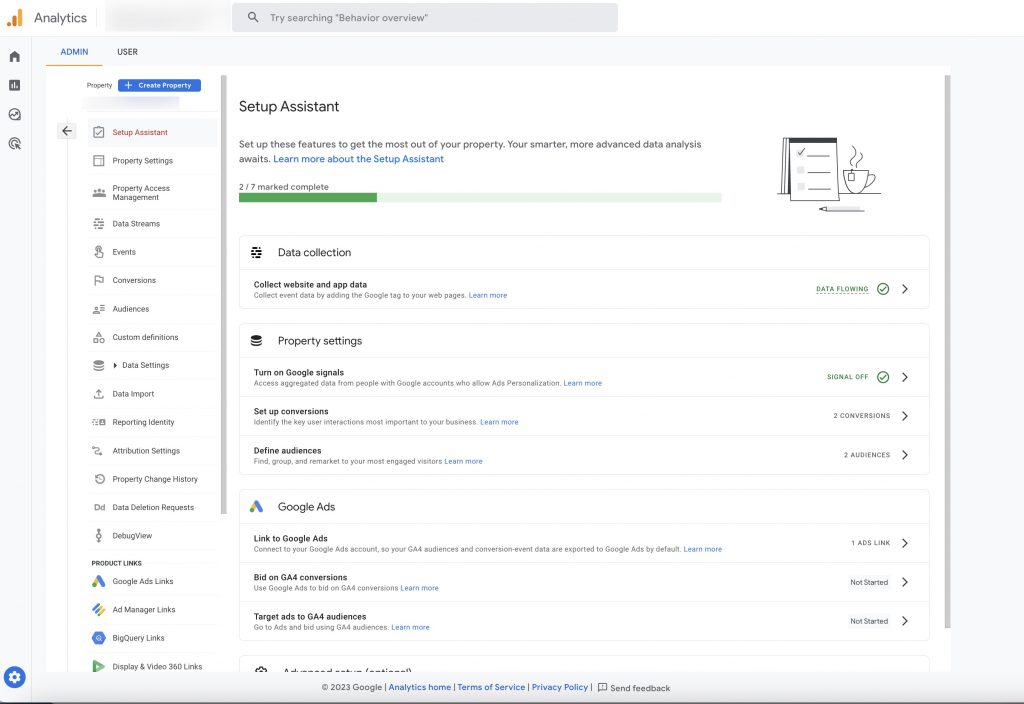Select Conversions menu item

pyautogui.click(x=152, y=280)
